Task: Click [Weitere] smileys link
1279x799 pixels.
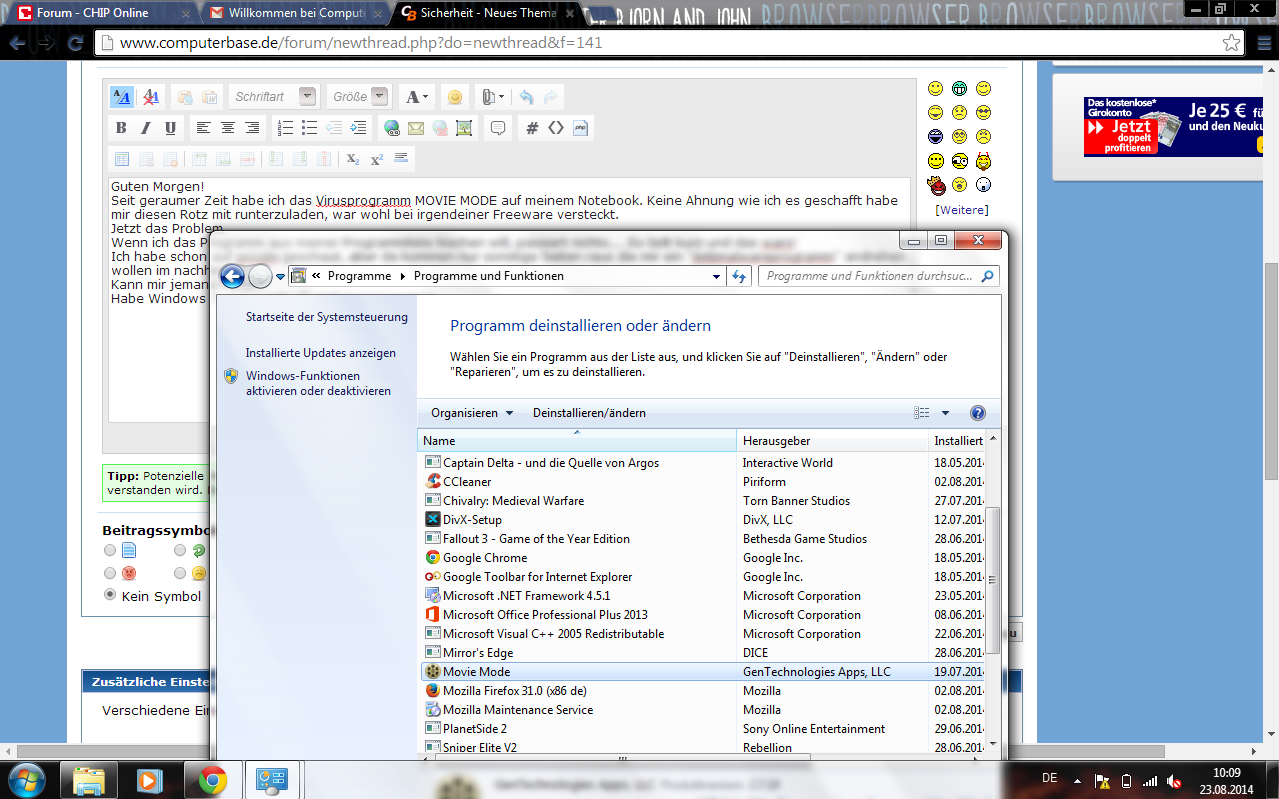Action: click(x=961, y=210)
